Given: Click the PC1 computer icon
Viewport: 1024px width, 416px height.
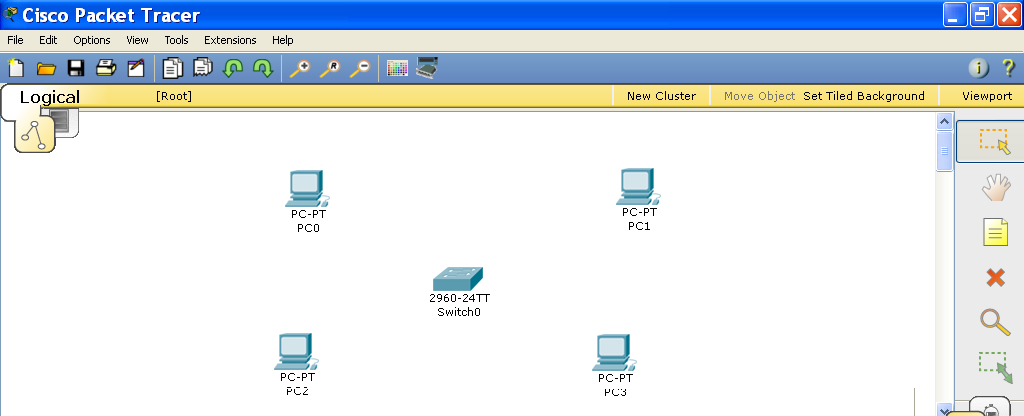Looking at the screenshot, I should 638,187.
